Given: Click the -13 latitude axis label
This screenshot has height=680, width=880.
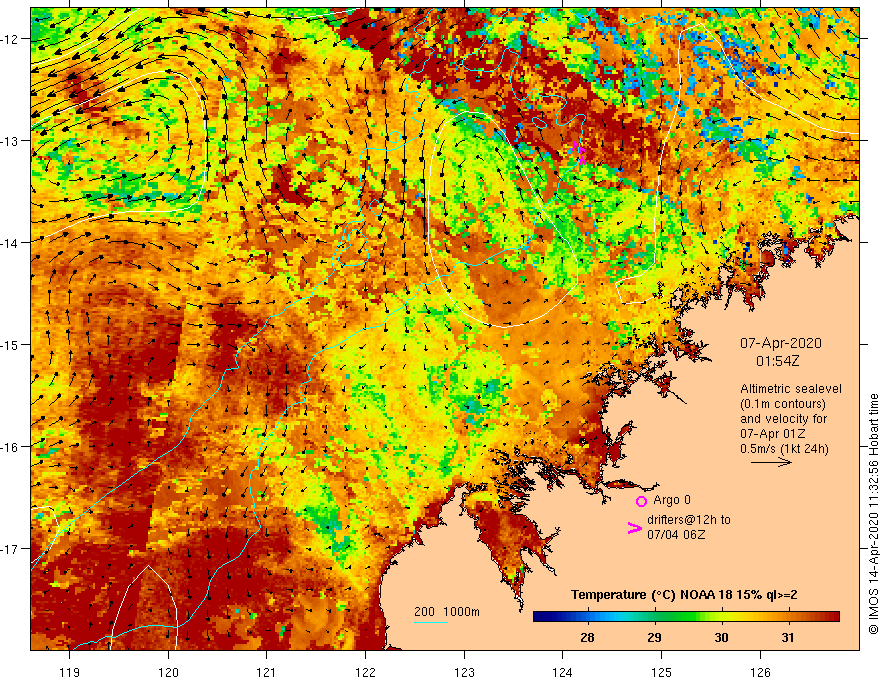Looking at the screenshot, I should [12, 141].
